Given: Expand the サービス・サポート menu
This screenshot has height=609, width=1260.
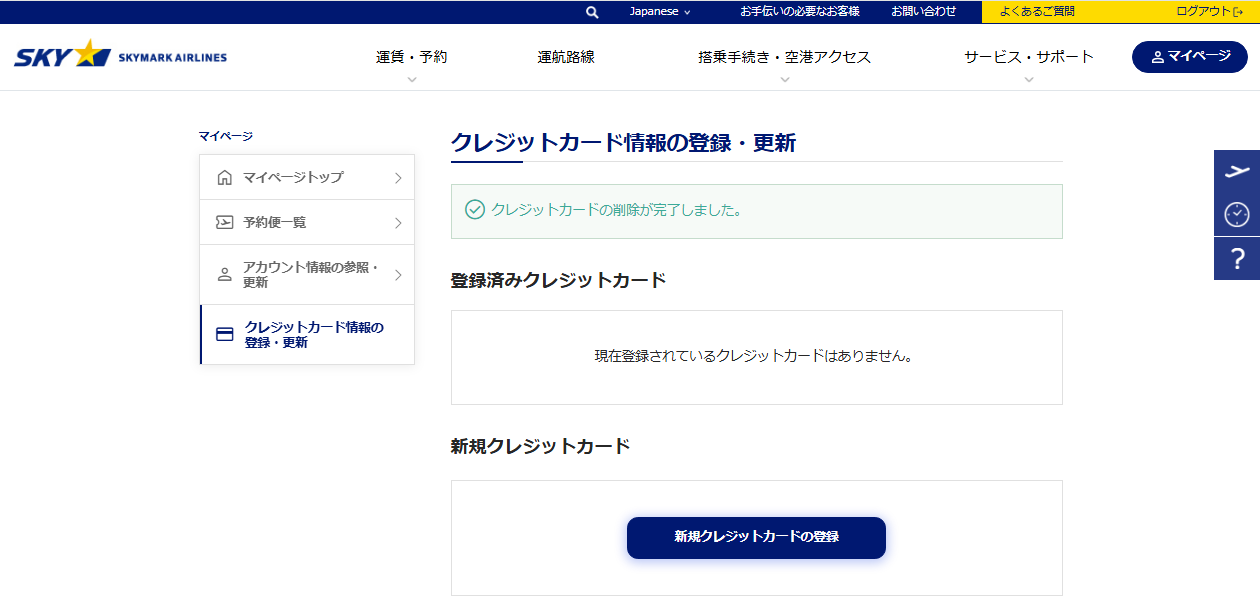Looking at the screenshot, I should coord(1029,58).
